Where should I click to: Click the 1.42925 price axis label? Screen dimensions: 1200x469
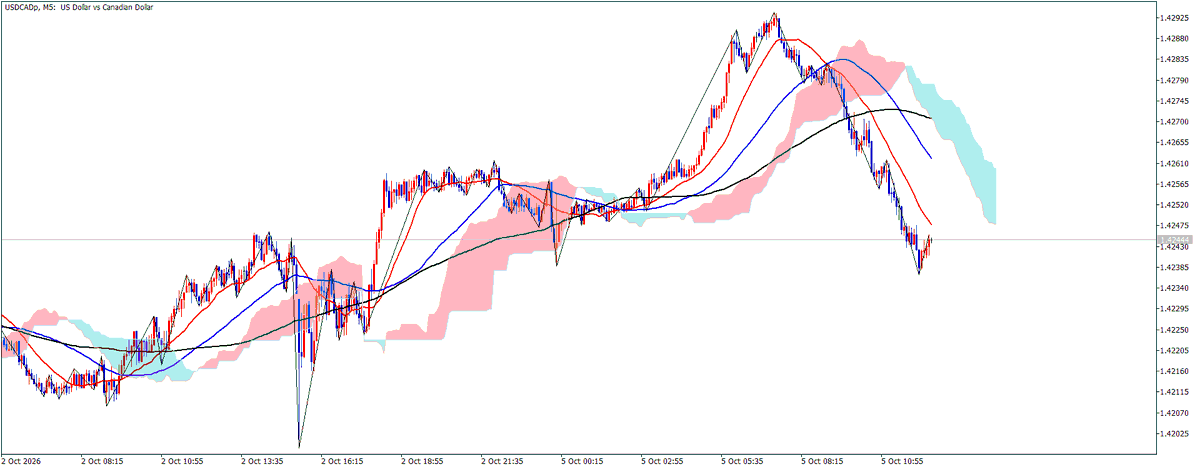(x=1175, y=18)
